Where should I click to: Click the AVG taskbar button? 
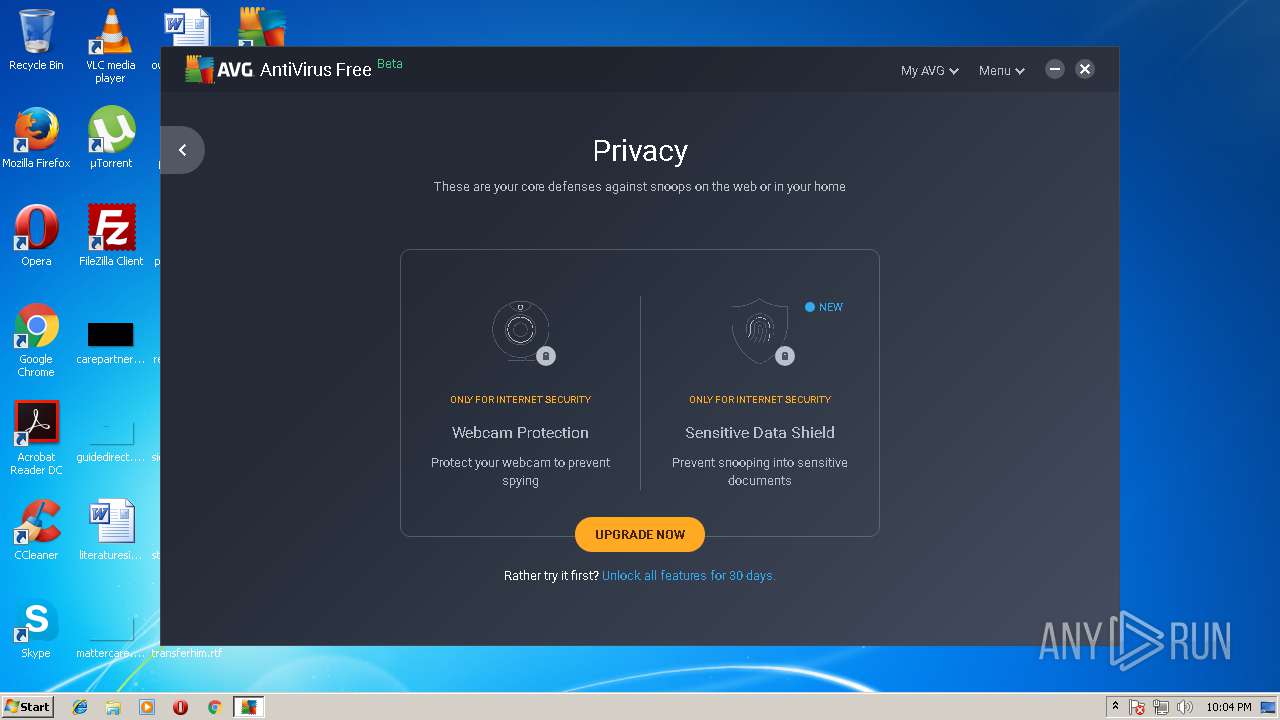[x=248, y=707]
